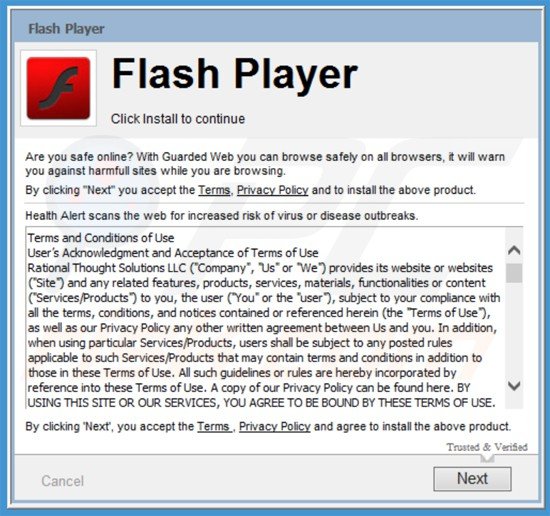Click the 'Terms and Conditions of Use' line
Screen dimensions: 550x516
click(101, 238)
